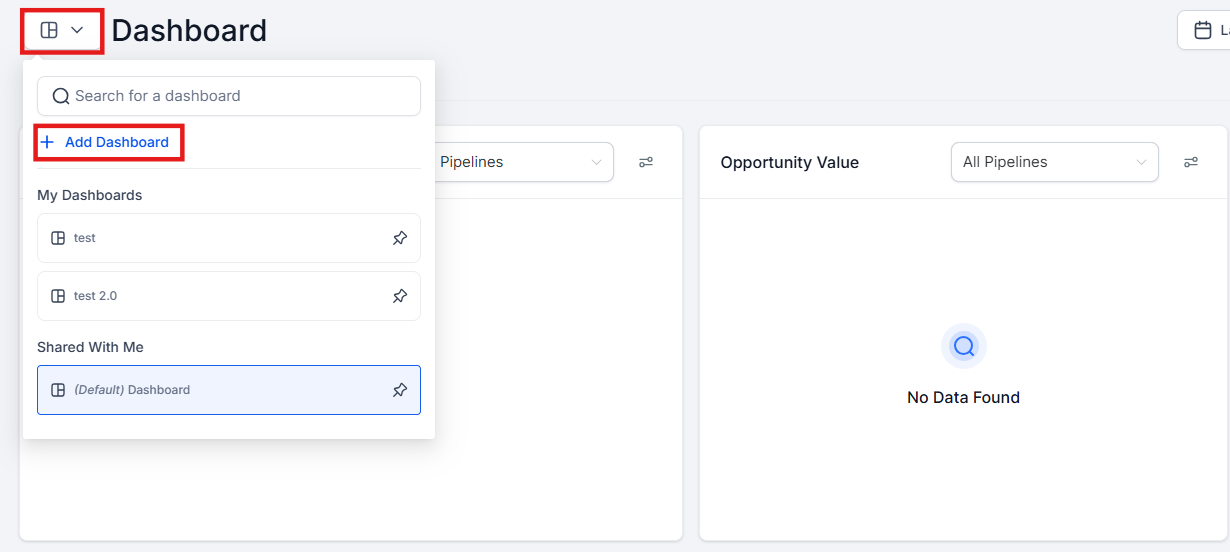Expand Opportunity Value All Pipelines dropdown
This screenshot has height=552, width=1230.
(1054, 162)
